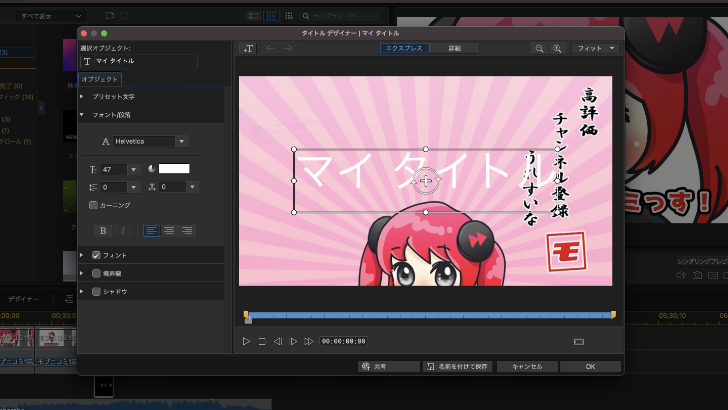Image resolution: width=728 pixels, height=410 pixels.
Task: Expand the プリセット文字 section
Action: [x=82, y=97]
